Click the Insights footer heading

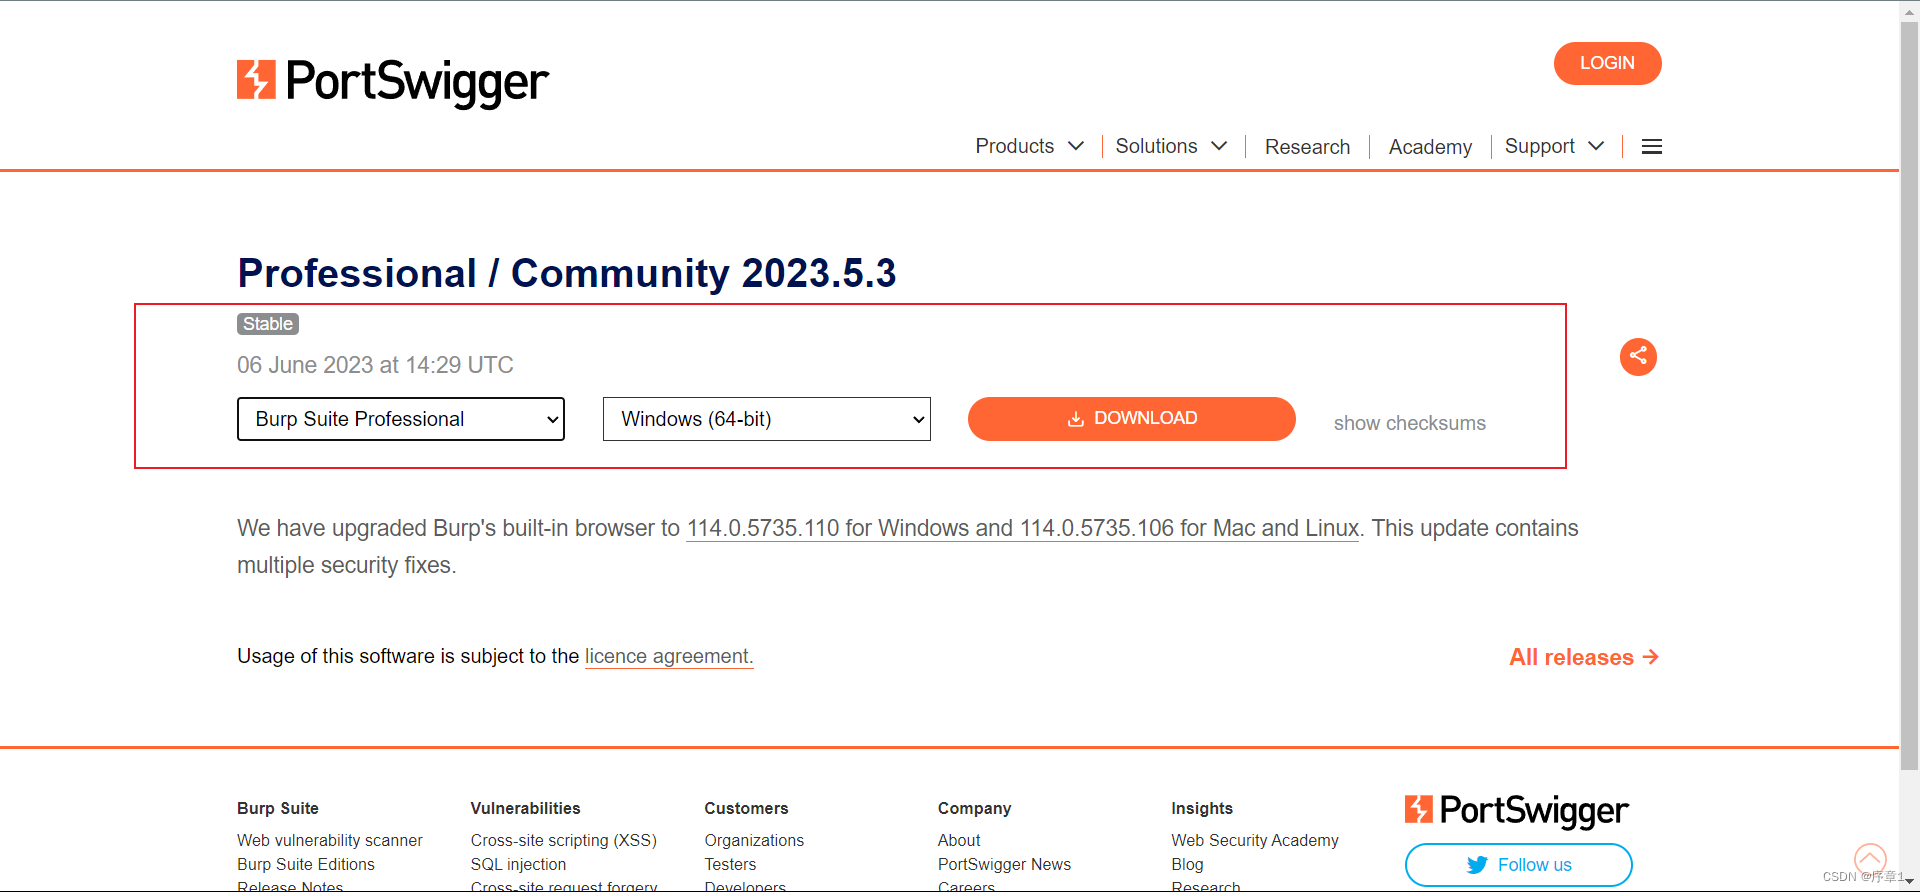(1202, 808)
